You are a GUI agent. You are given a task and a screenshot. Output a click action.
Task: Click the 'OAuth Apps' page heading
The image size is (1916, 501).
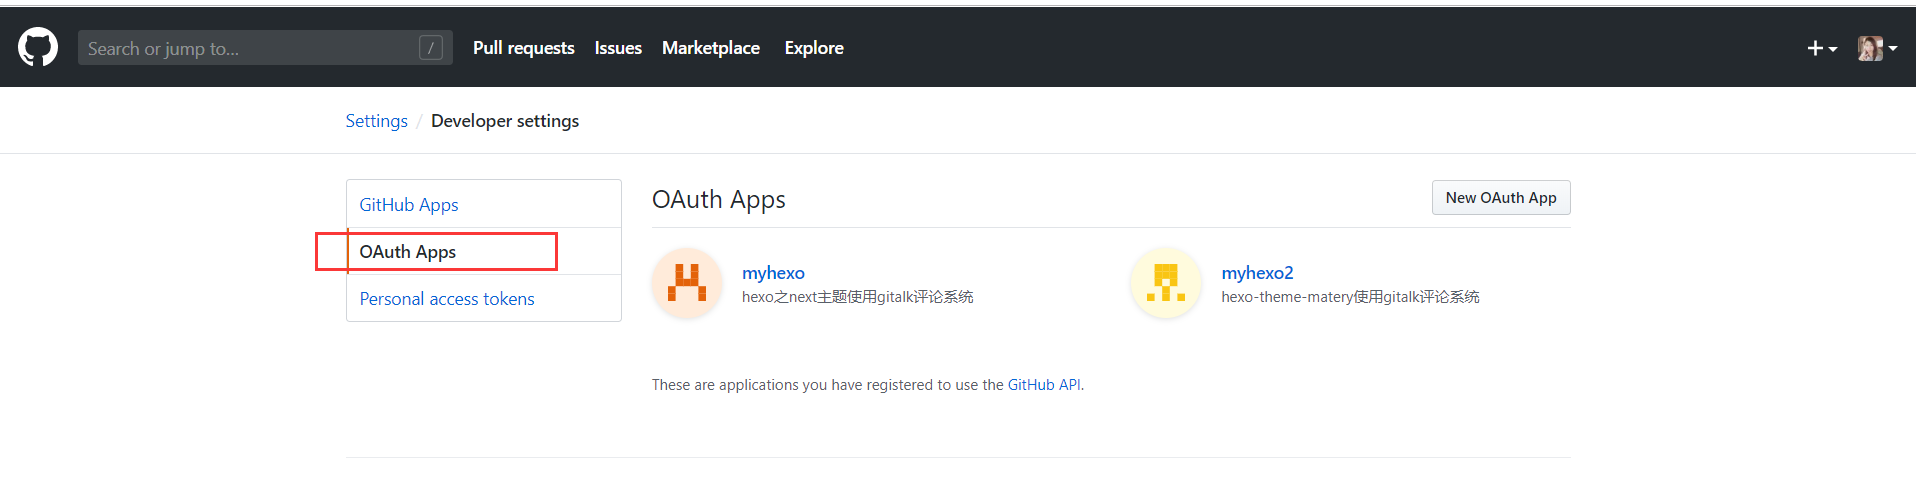click(x=719, y=200)
